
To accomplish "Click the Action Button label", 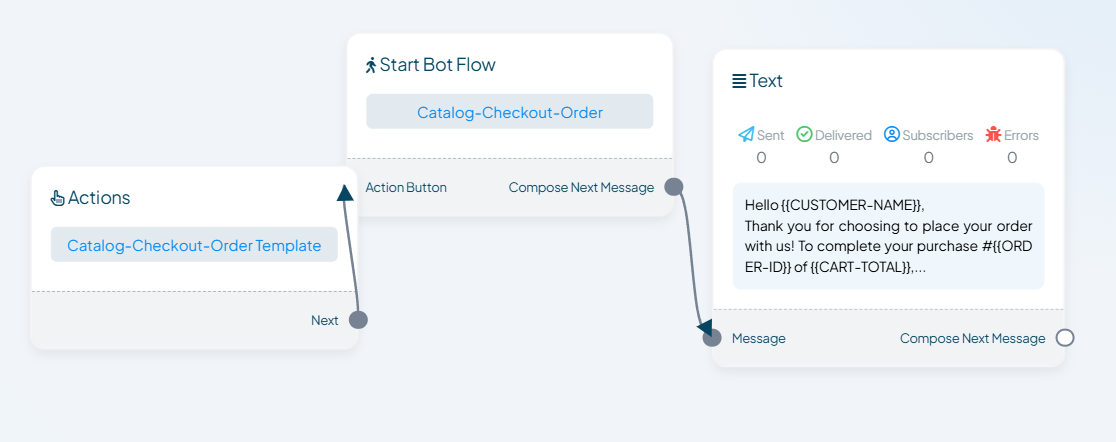I will click(x=406, y=188).
